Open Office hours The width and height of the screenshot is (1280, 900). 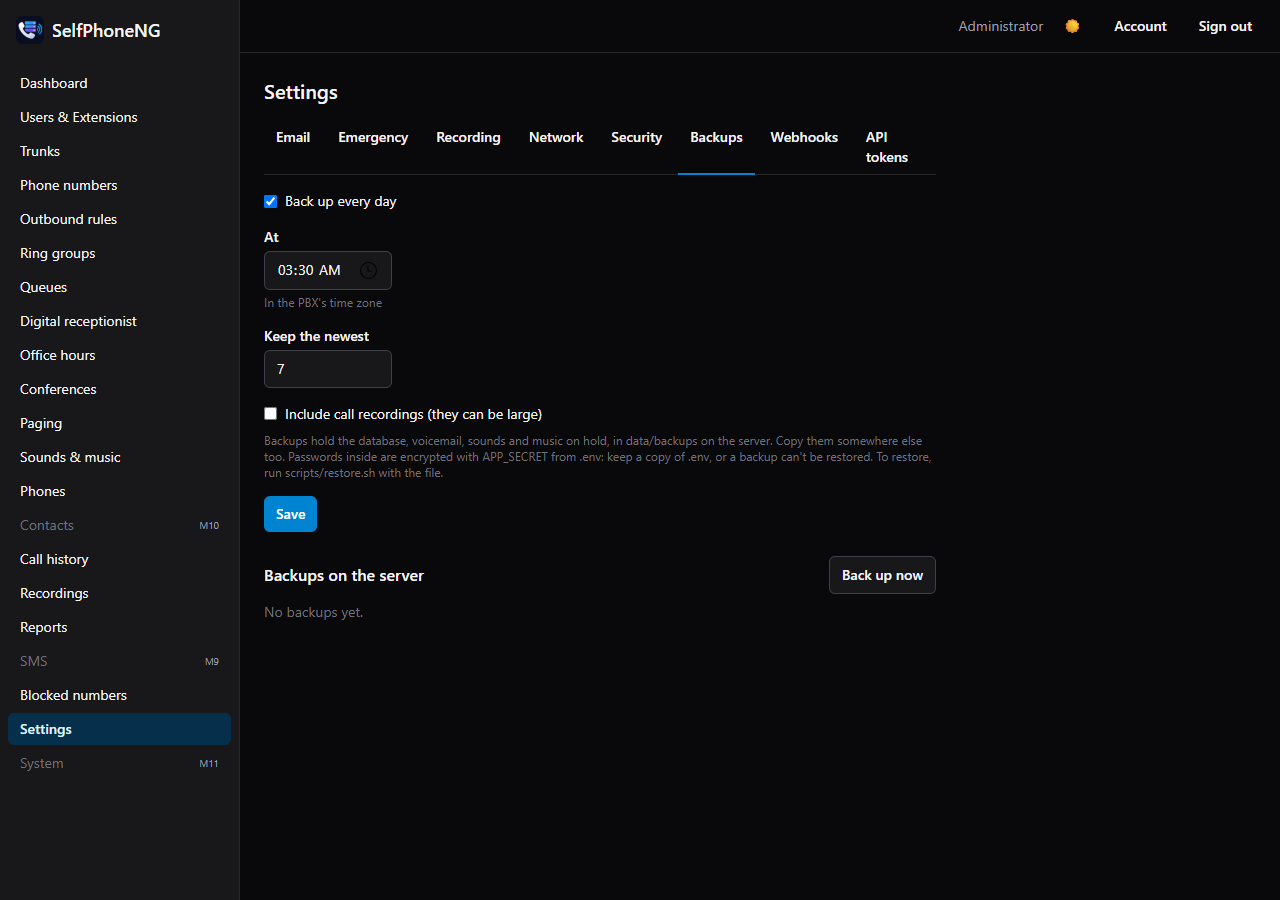[x=119, y=355]
